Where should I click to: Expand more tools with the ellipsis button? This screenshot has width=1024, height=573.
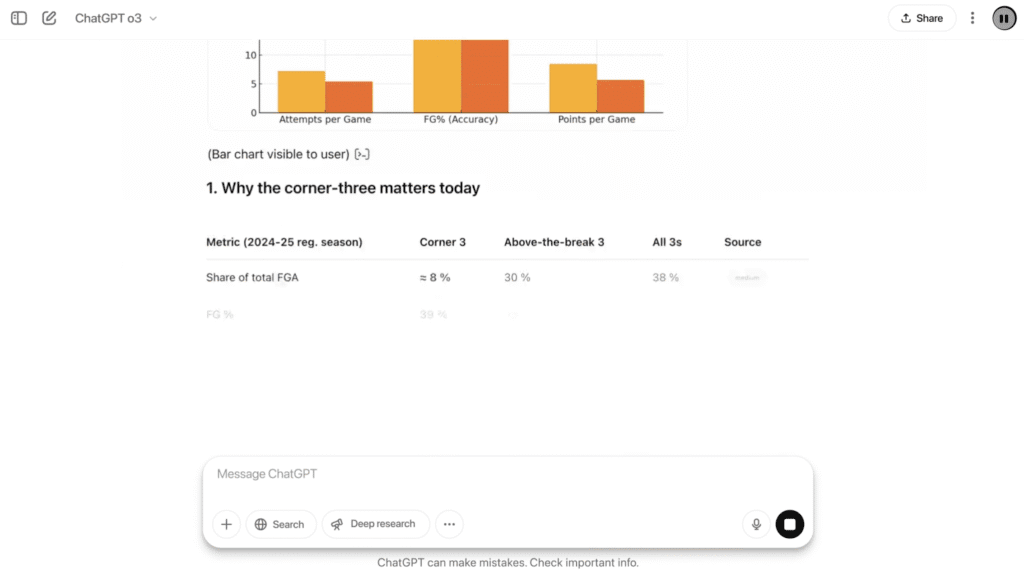pyautogui.click(x=449, y=524)
